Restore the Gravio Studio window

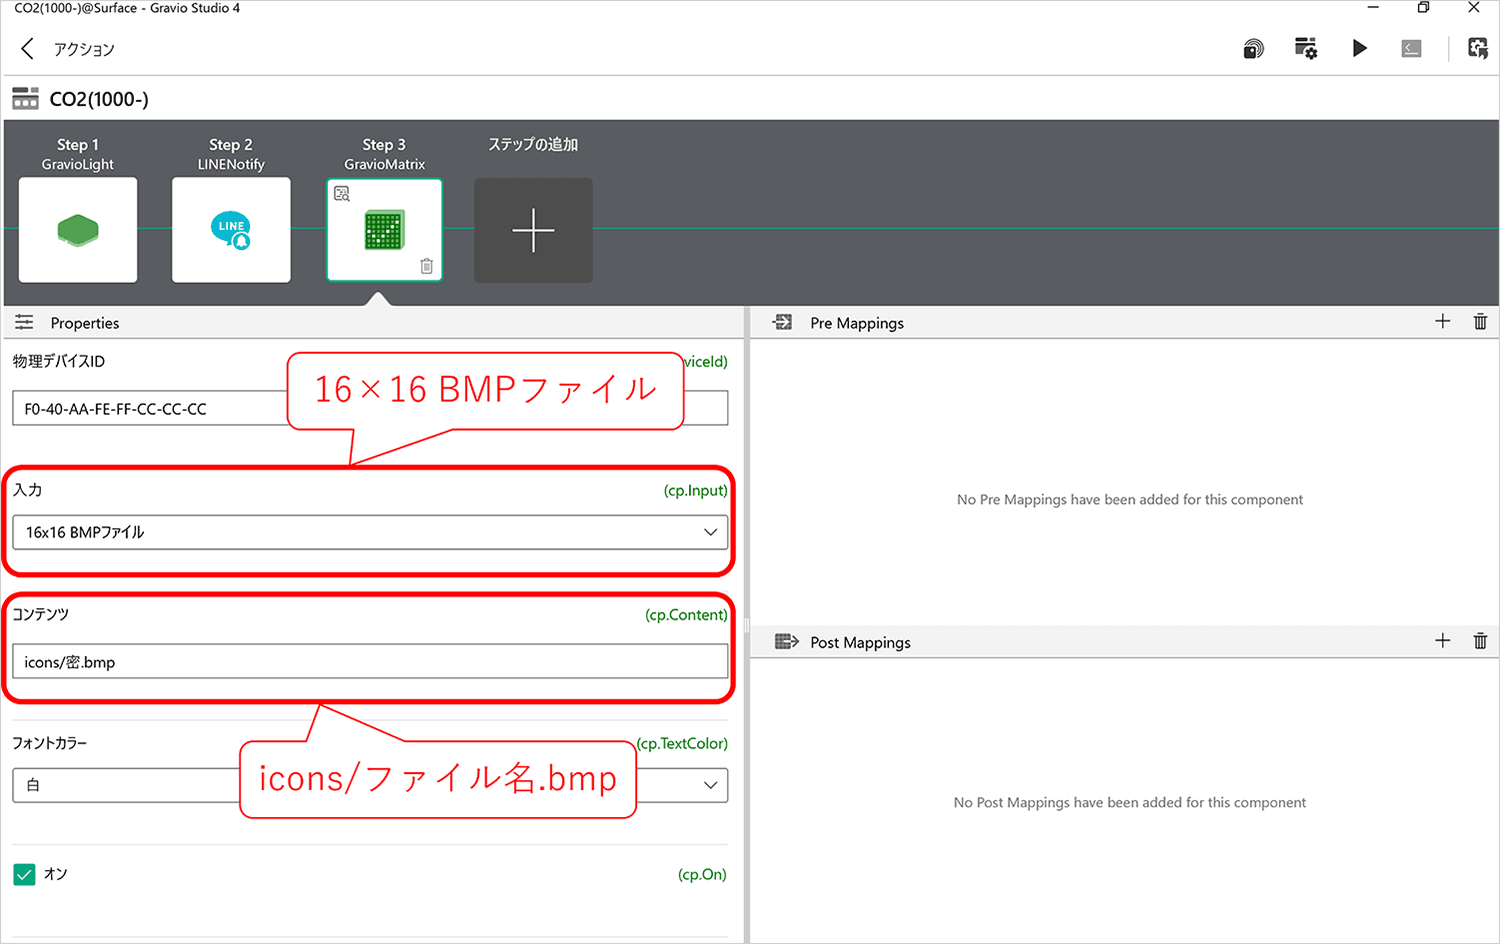[1423, 8]
